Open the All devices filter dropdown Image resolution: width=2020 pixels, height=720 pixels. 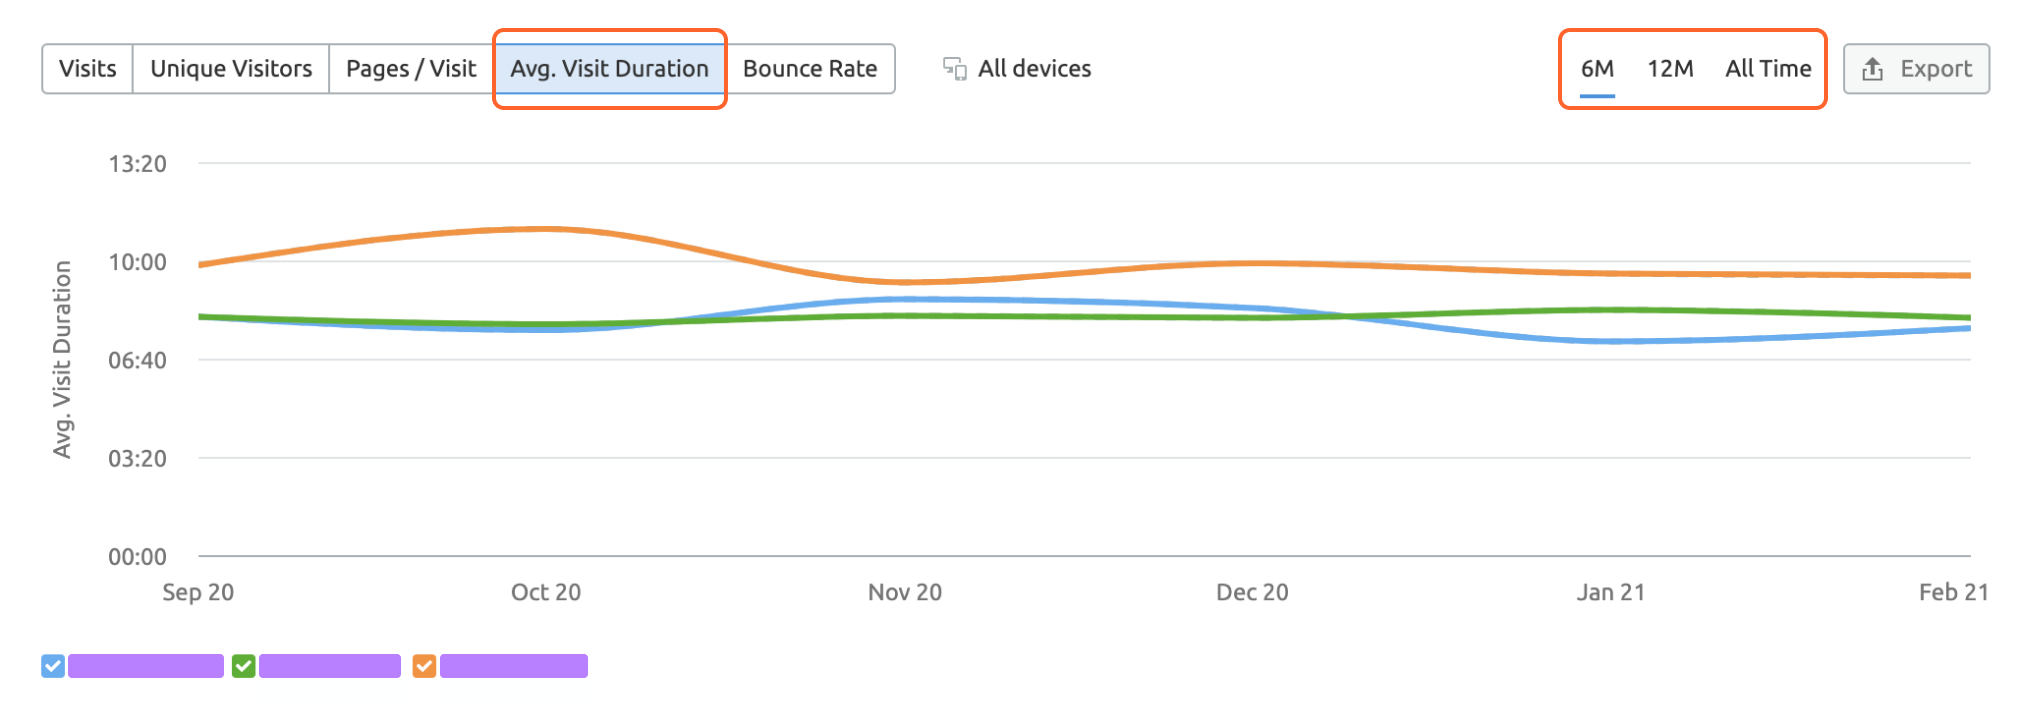[x=1017, y=69]
